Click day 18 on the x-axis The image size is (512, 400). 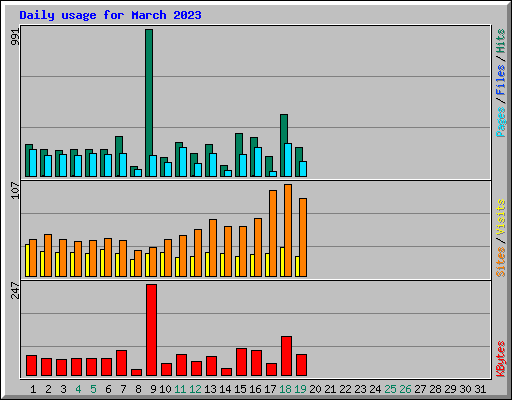285,389
